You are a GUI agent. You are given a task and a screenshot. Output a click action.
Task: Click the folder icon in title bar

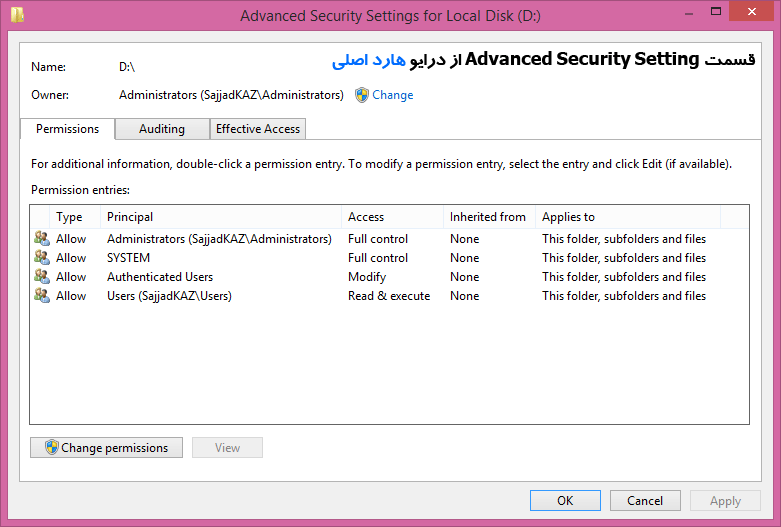click(17, 14)
